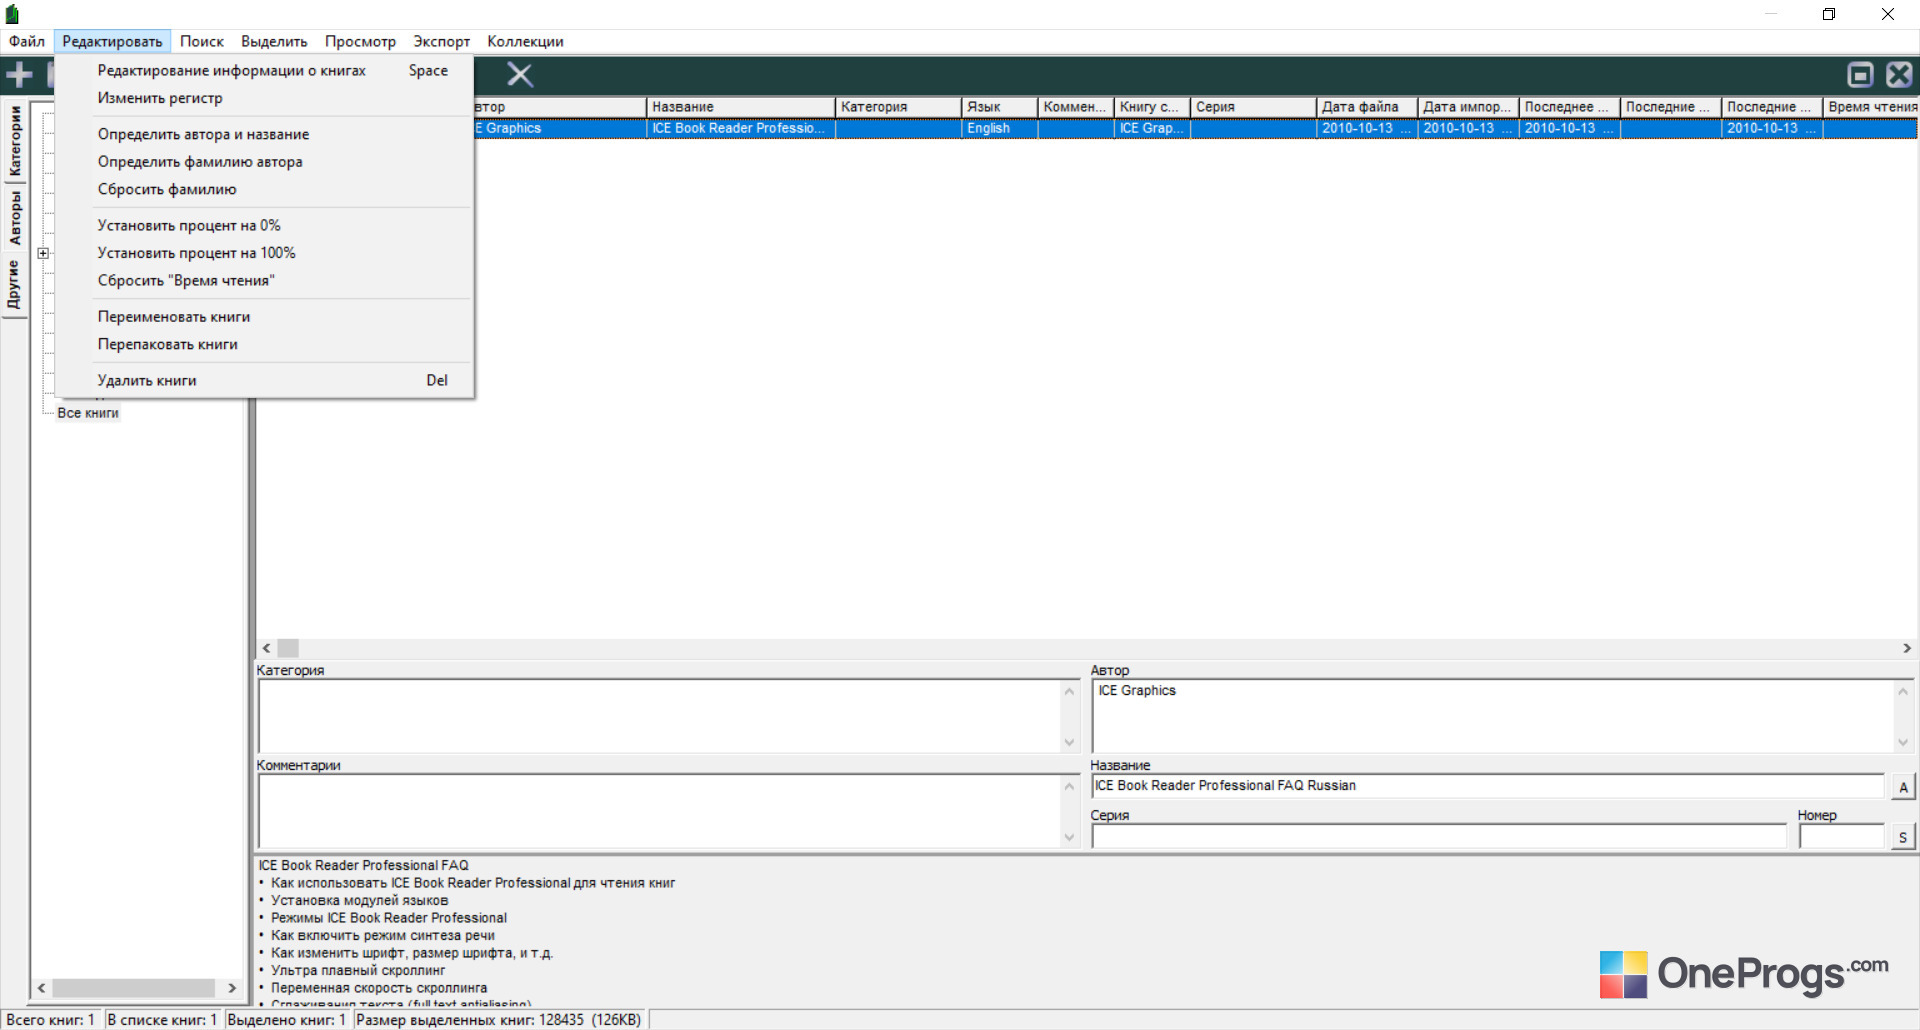
Task: Click Размер выделенных книг status entry
Action: pos(499,1020)
